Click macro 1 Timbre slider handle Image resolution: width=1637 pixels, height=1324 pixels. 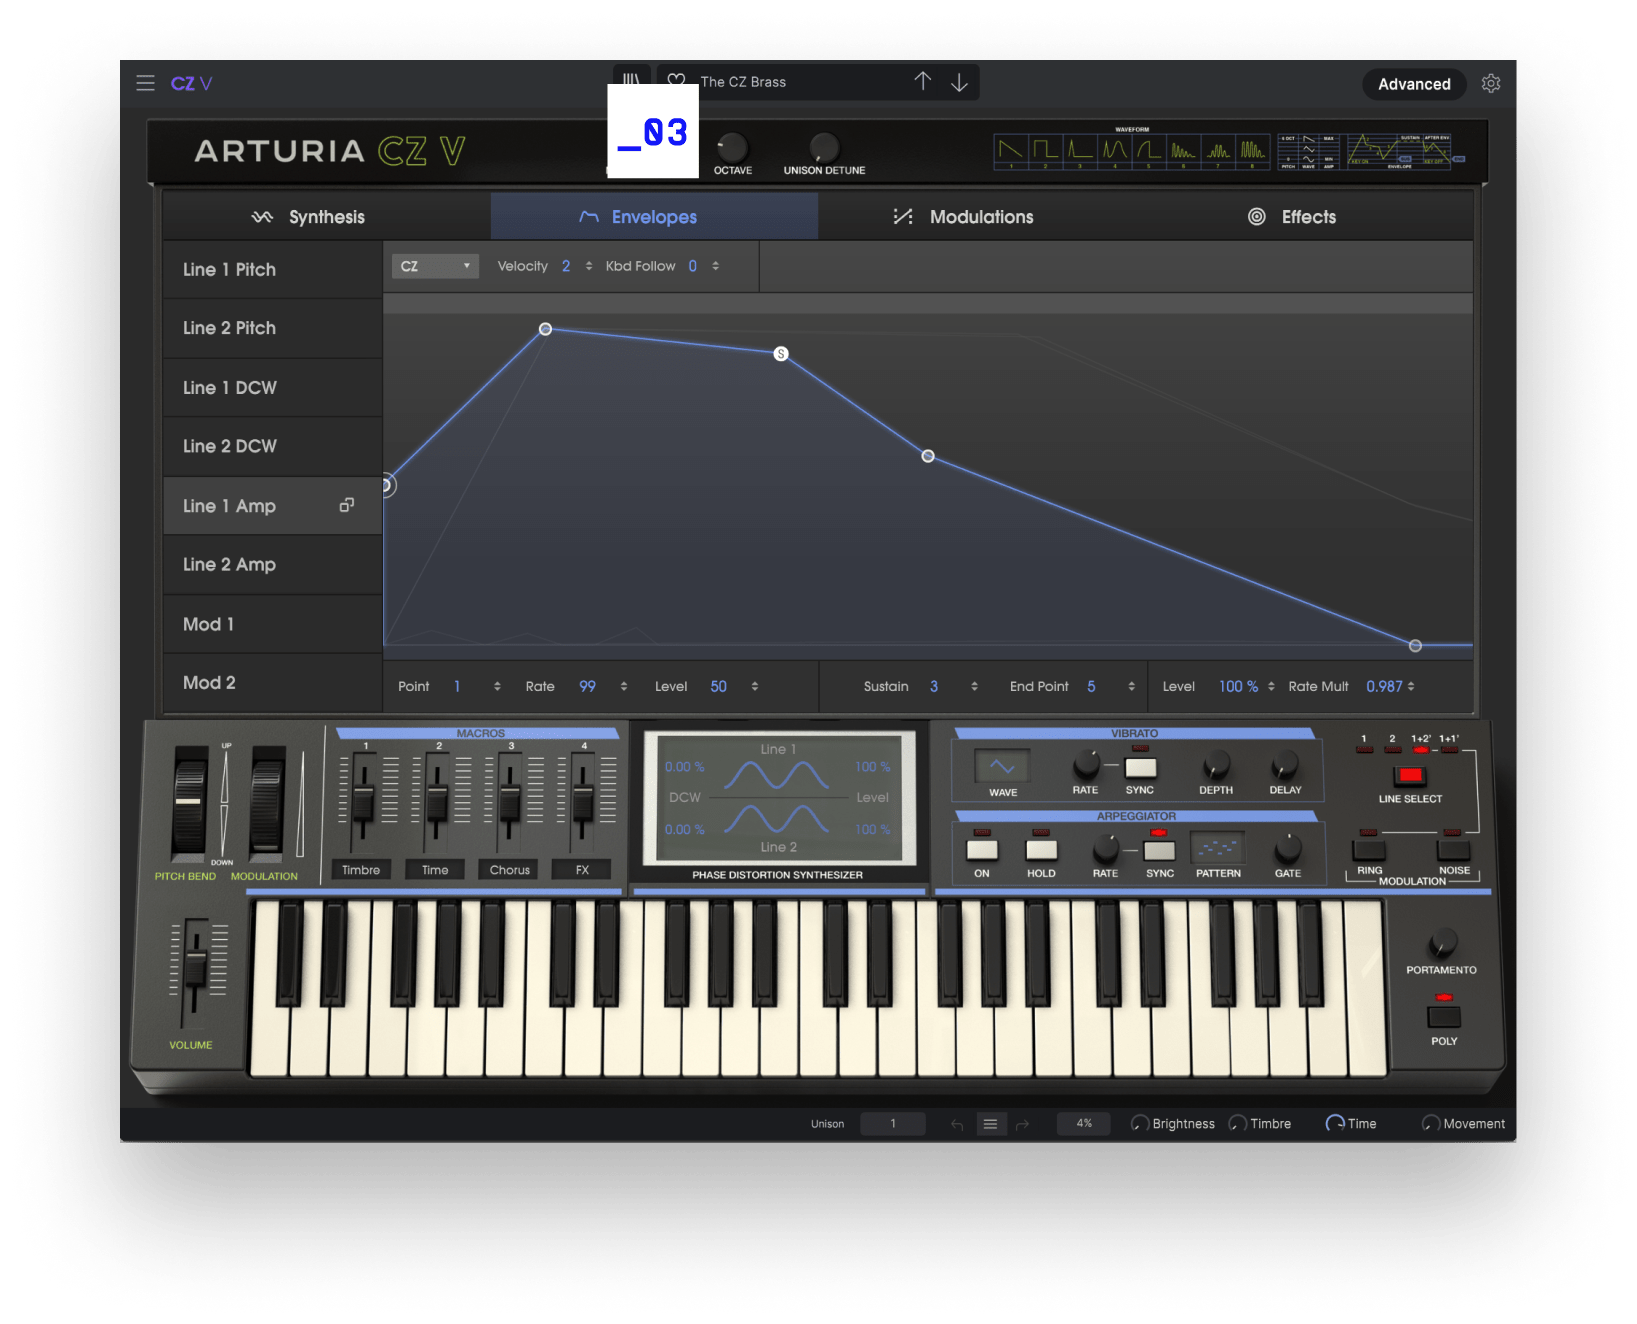[363, 803]
